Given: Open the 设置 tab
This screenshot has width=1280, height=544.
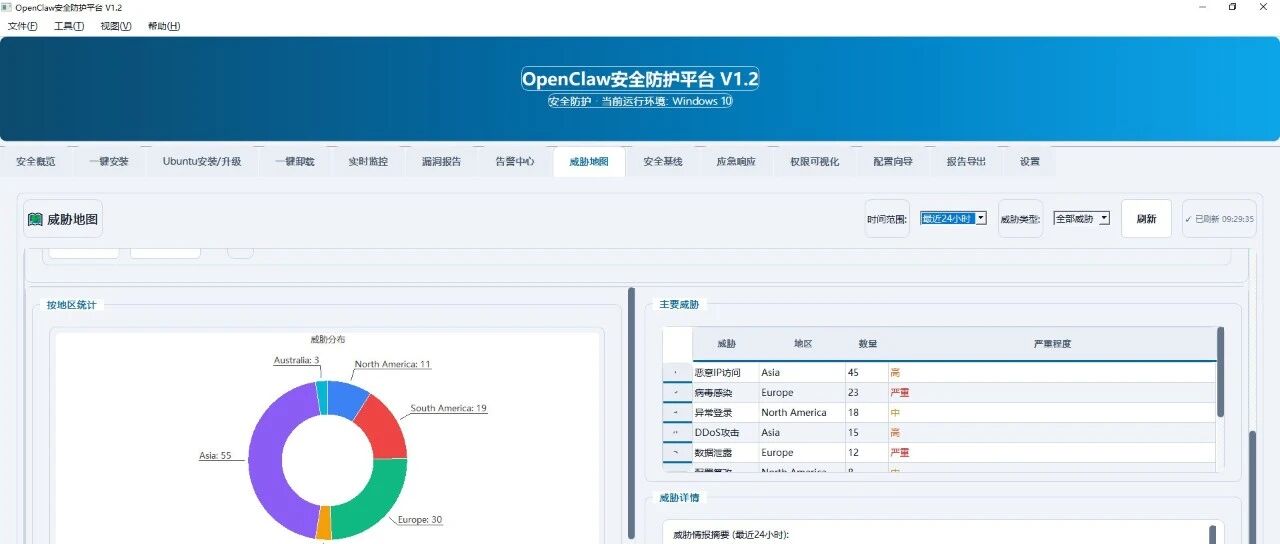Looking at the screenshot, I should click(x=1030, y=161).
